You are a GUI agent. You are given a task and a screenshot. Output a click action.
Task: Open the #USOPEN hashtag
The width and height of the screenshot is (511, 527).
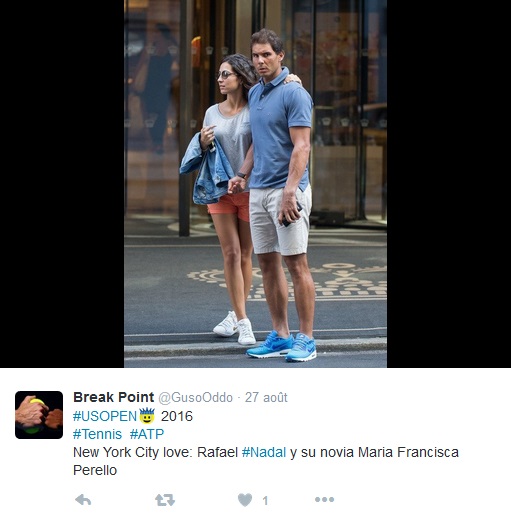click(105, 416)
